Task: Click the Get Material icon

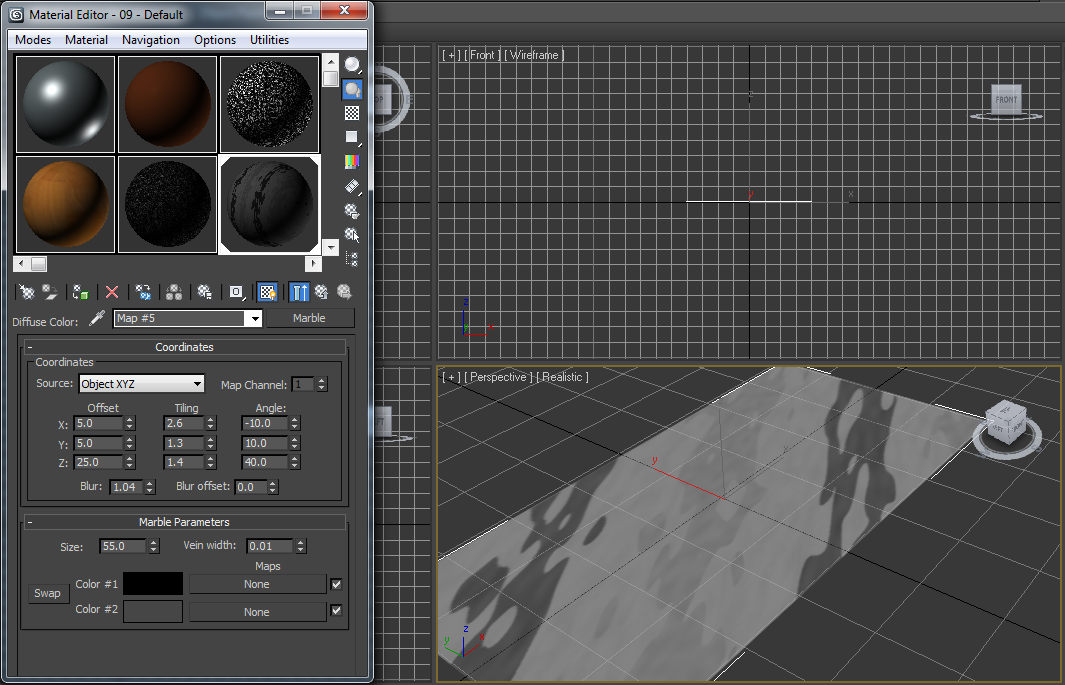Action: coord(26,292)
